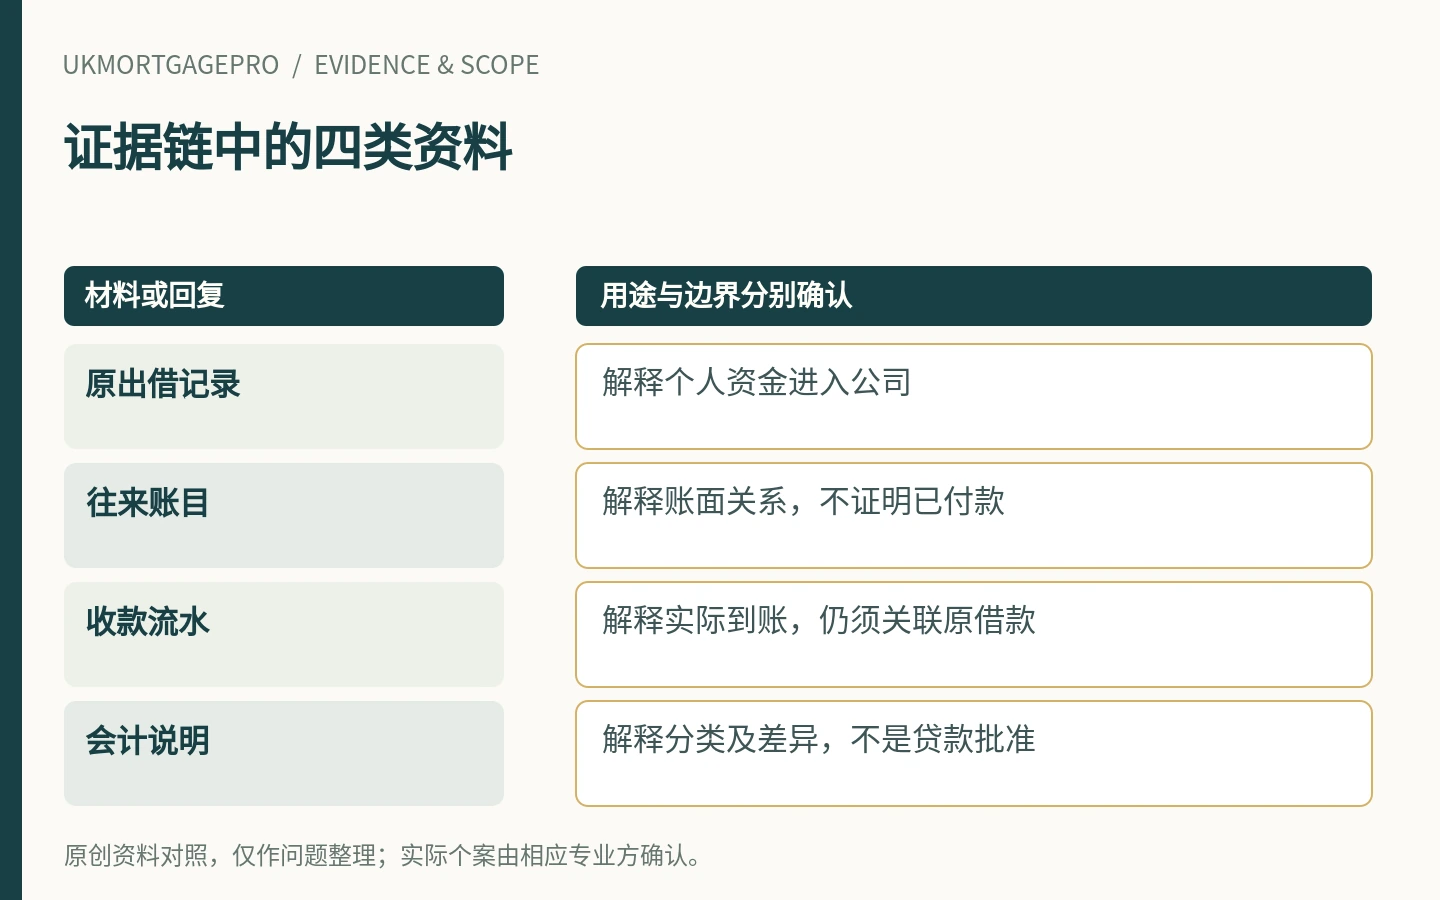Click the footnote starting with 原创资料对照
The width and height of the screenshot is (1440, 900).
tap(385, 856)
